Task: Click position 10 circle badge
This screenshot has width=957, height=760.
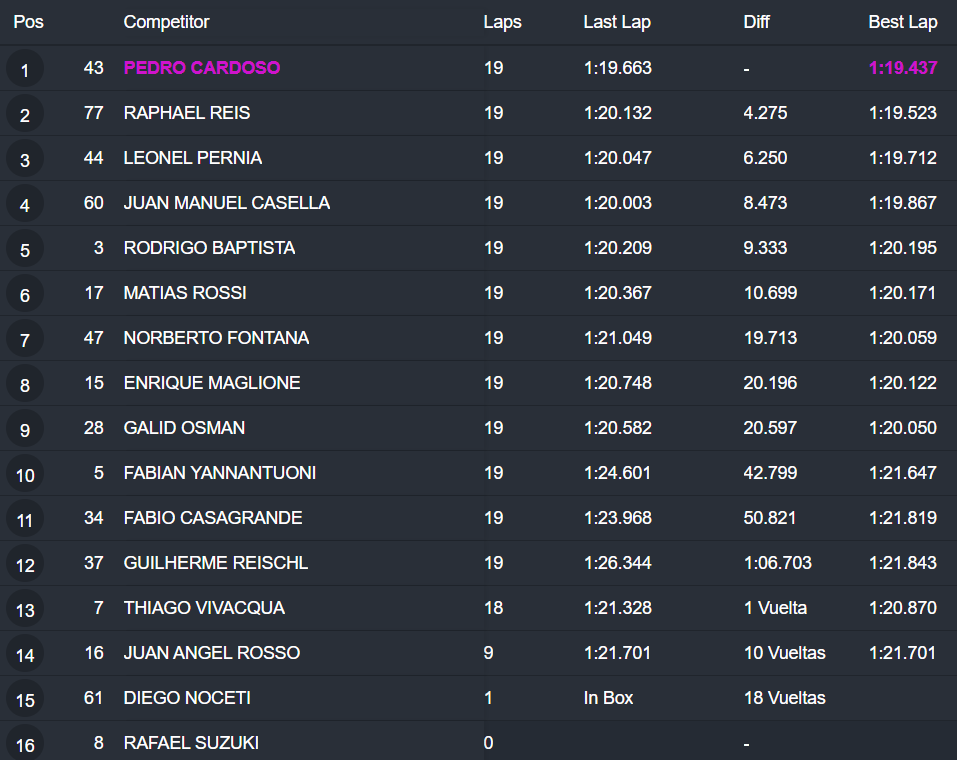Action: point(25,475)
